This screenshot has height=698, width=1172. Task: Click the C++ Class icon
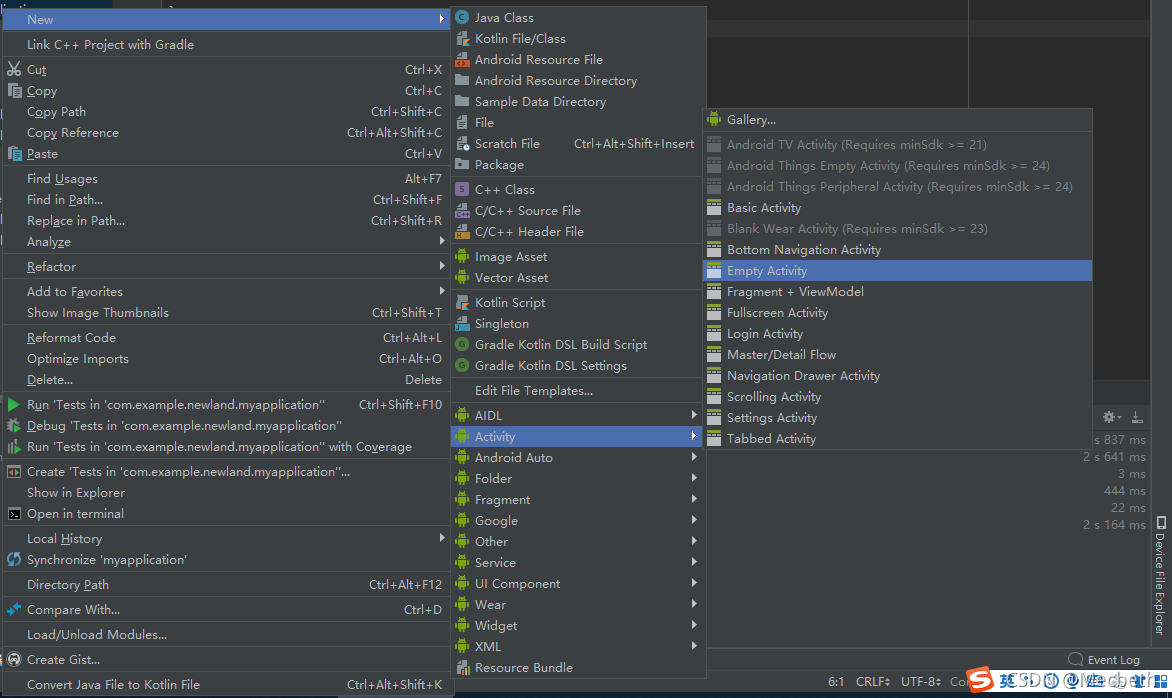pyautogui.click(x=463, y=189)
